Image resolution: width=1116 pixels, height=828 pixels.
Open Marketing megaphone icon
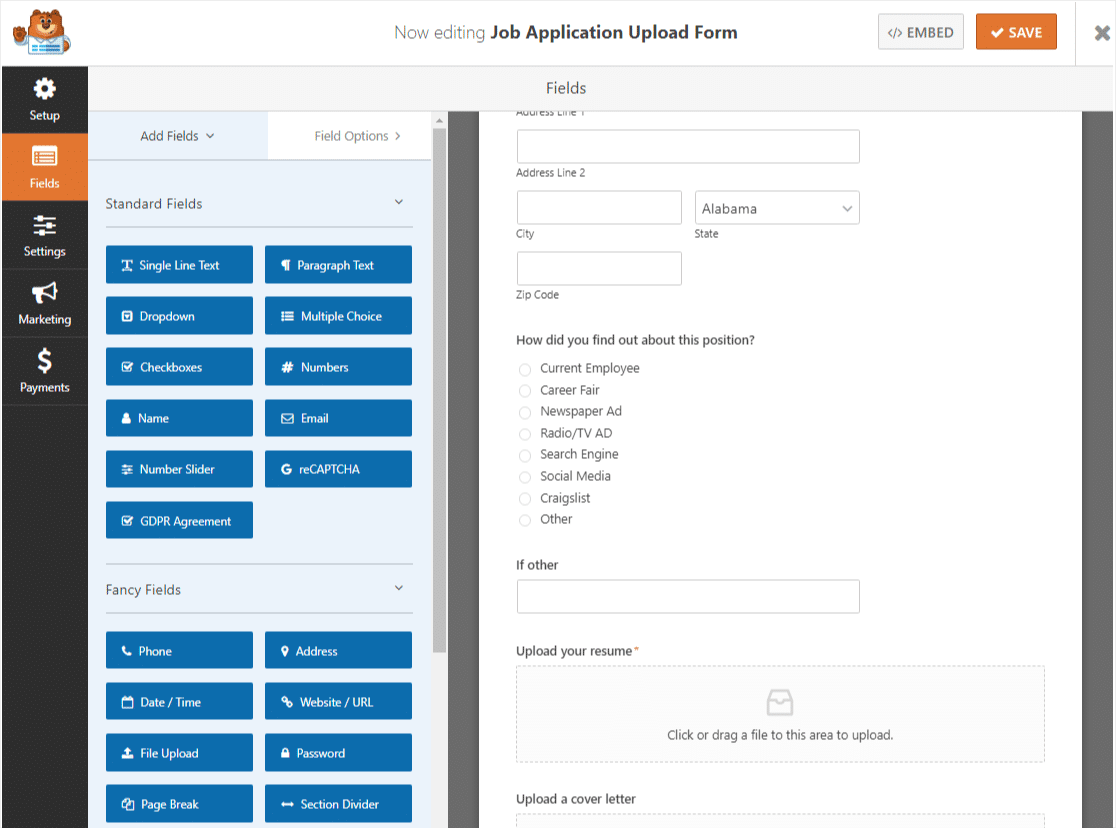pyautogui.click(x=44, y=293)
